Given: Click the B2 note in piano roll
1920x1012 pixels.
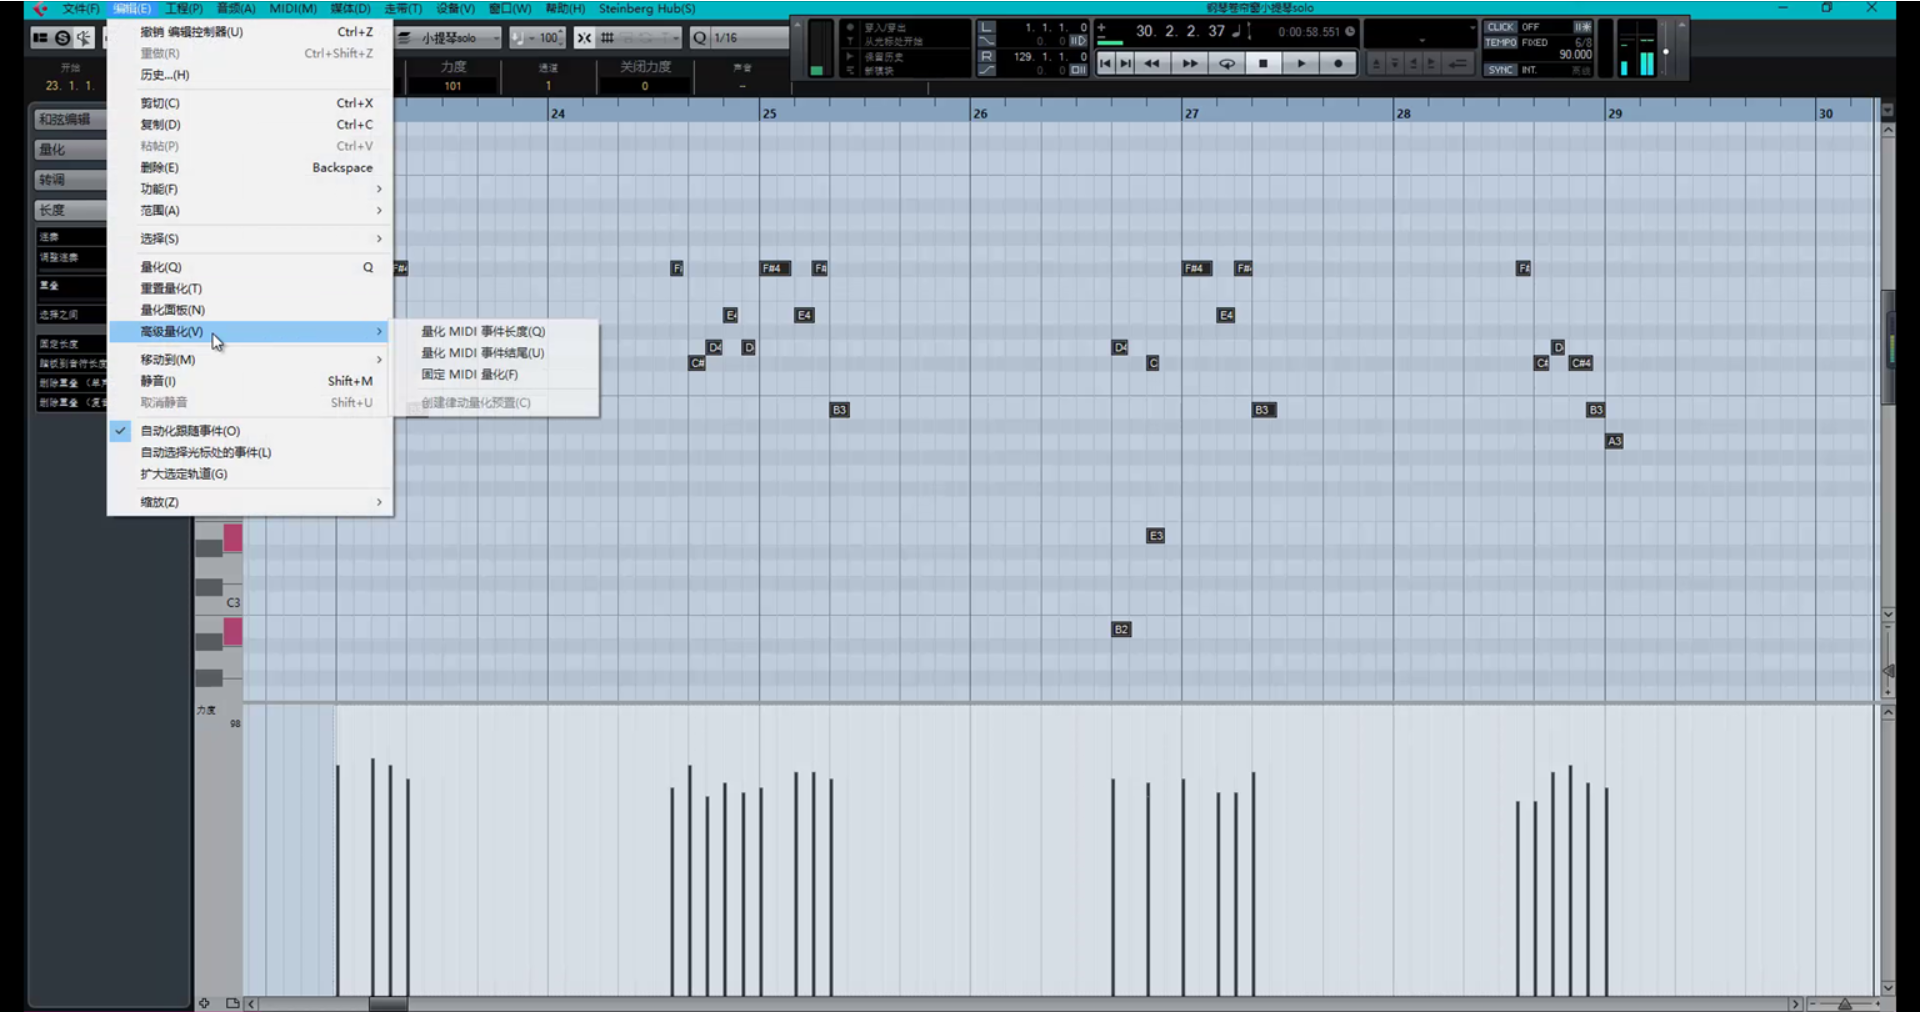Looking at the screenshot, I should pyautogui.click(x=1121, y=630).
